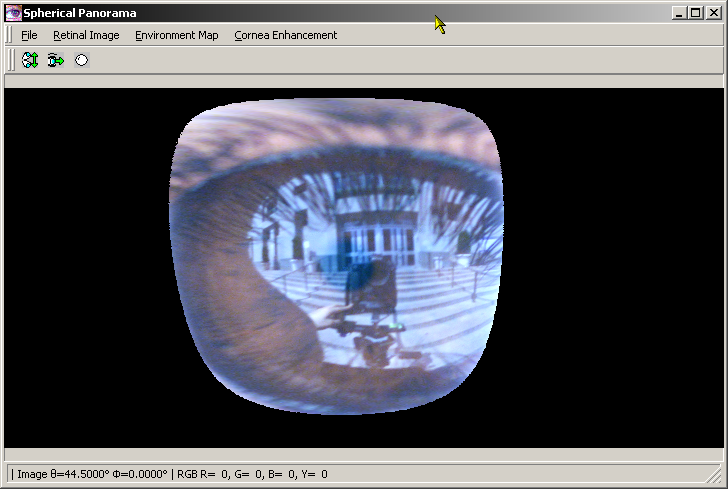Expand the Environment Map menu

176,35
